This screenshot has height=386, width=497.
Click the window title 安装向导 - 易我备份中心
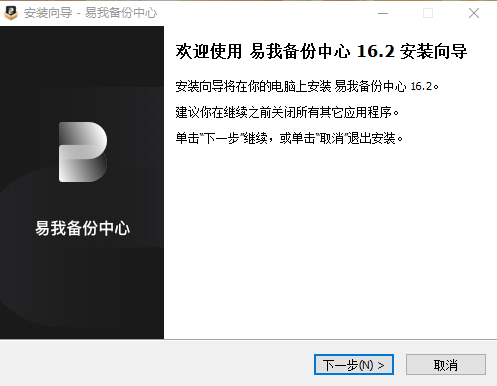click(90, 13)
